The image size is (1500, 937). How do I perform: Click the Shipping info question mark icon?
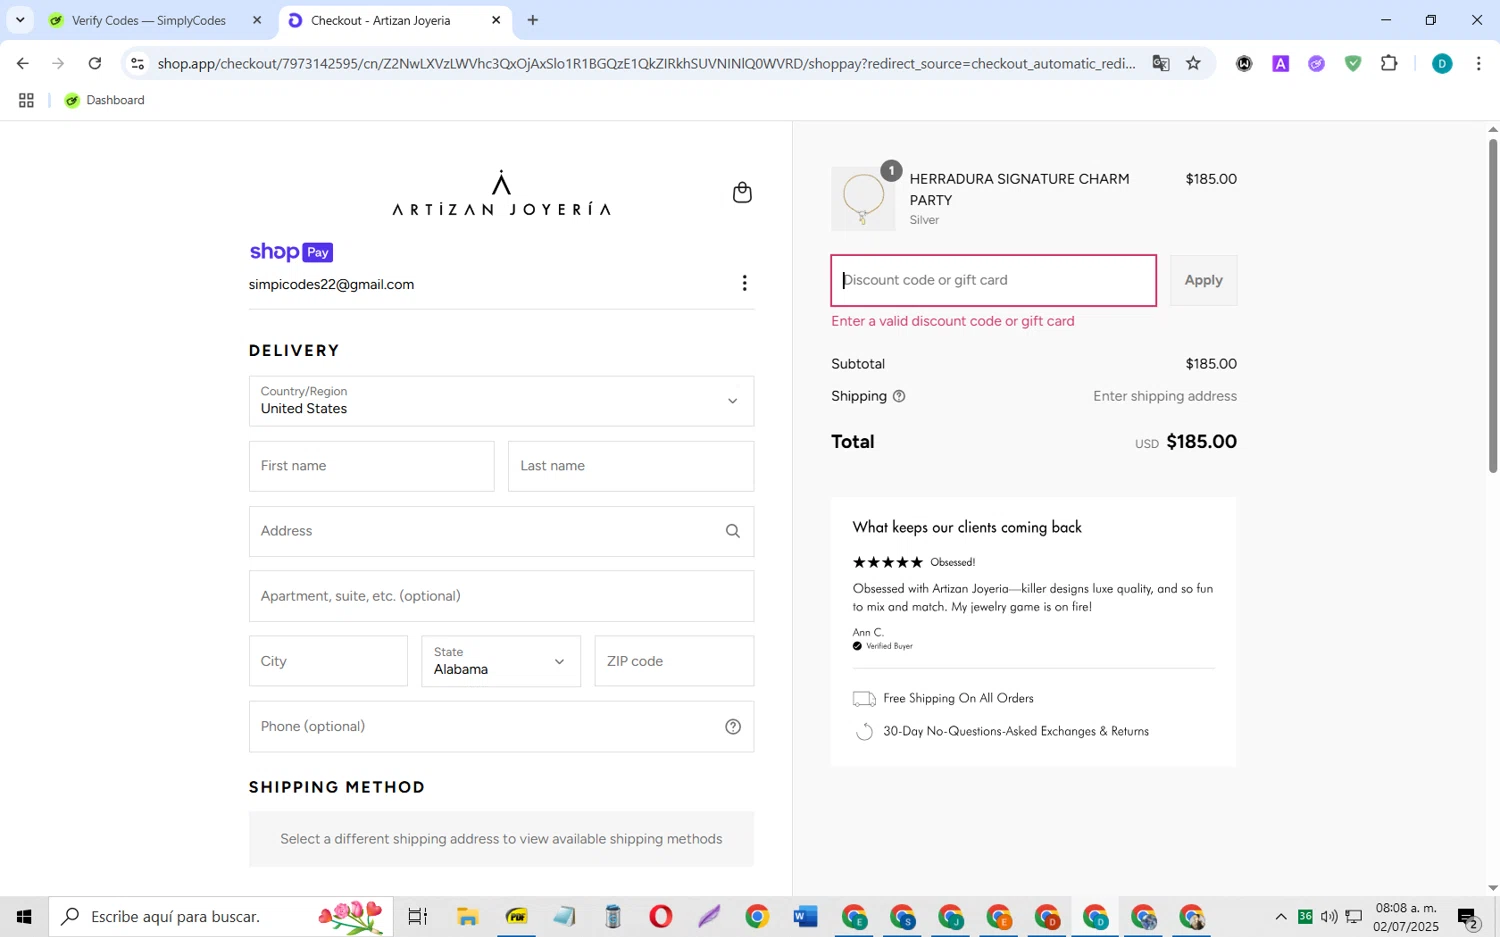point(899,397)
